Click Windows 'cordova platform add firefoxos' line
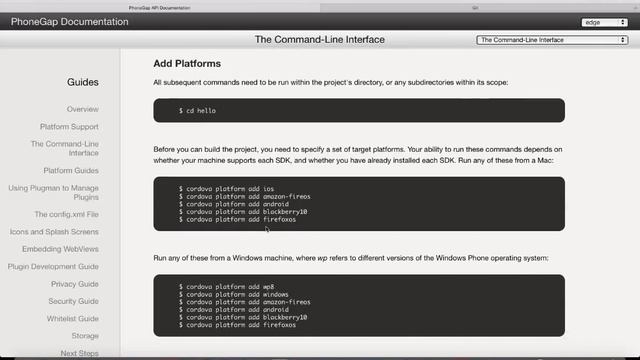The image size is (640, 360). [237, 325]
